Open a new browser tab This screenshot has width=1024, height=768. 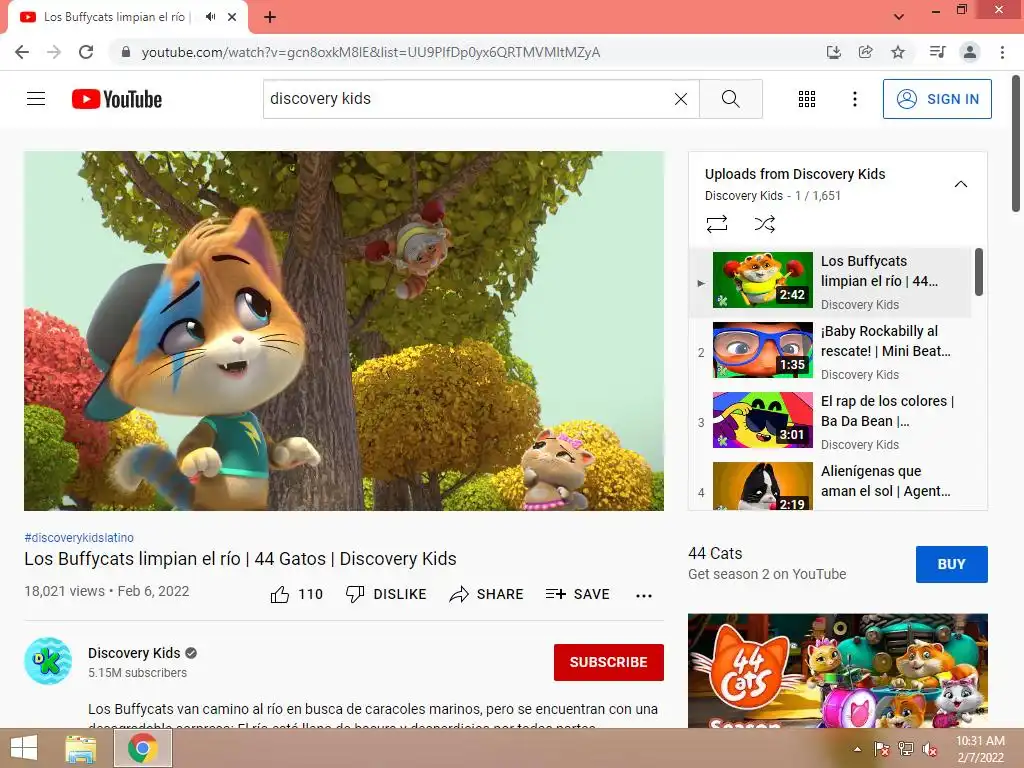[270, 18]
